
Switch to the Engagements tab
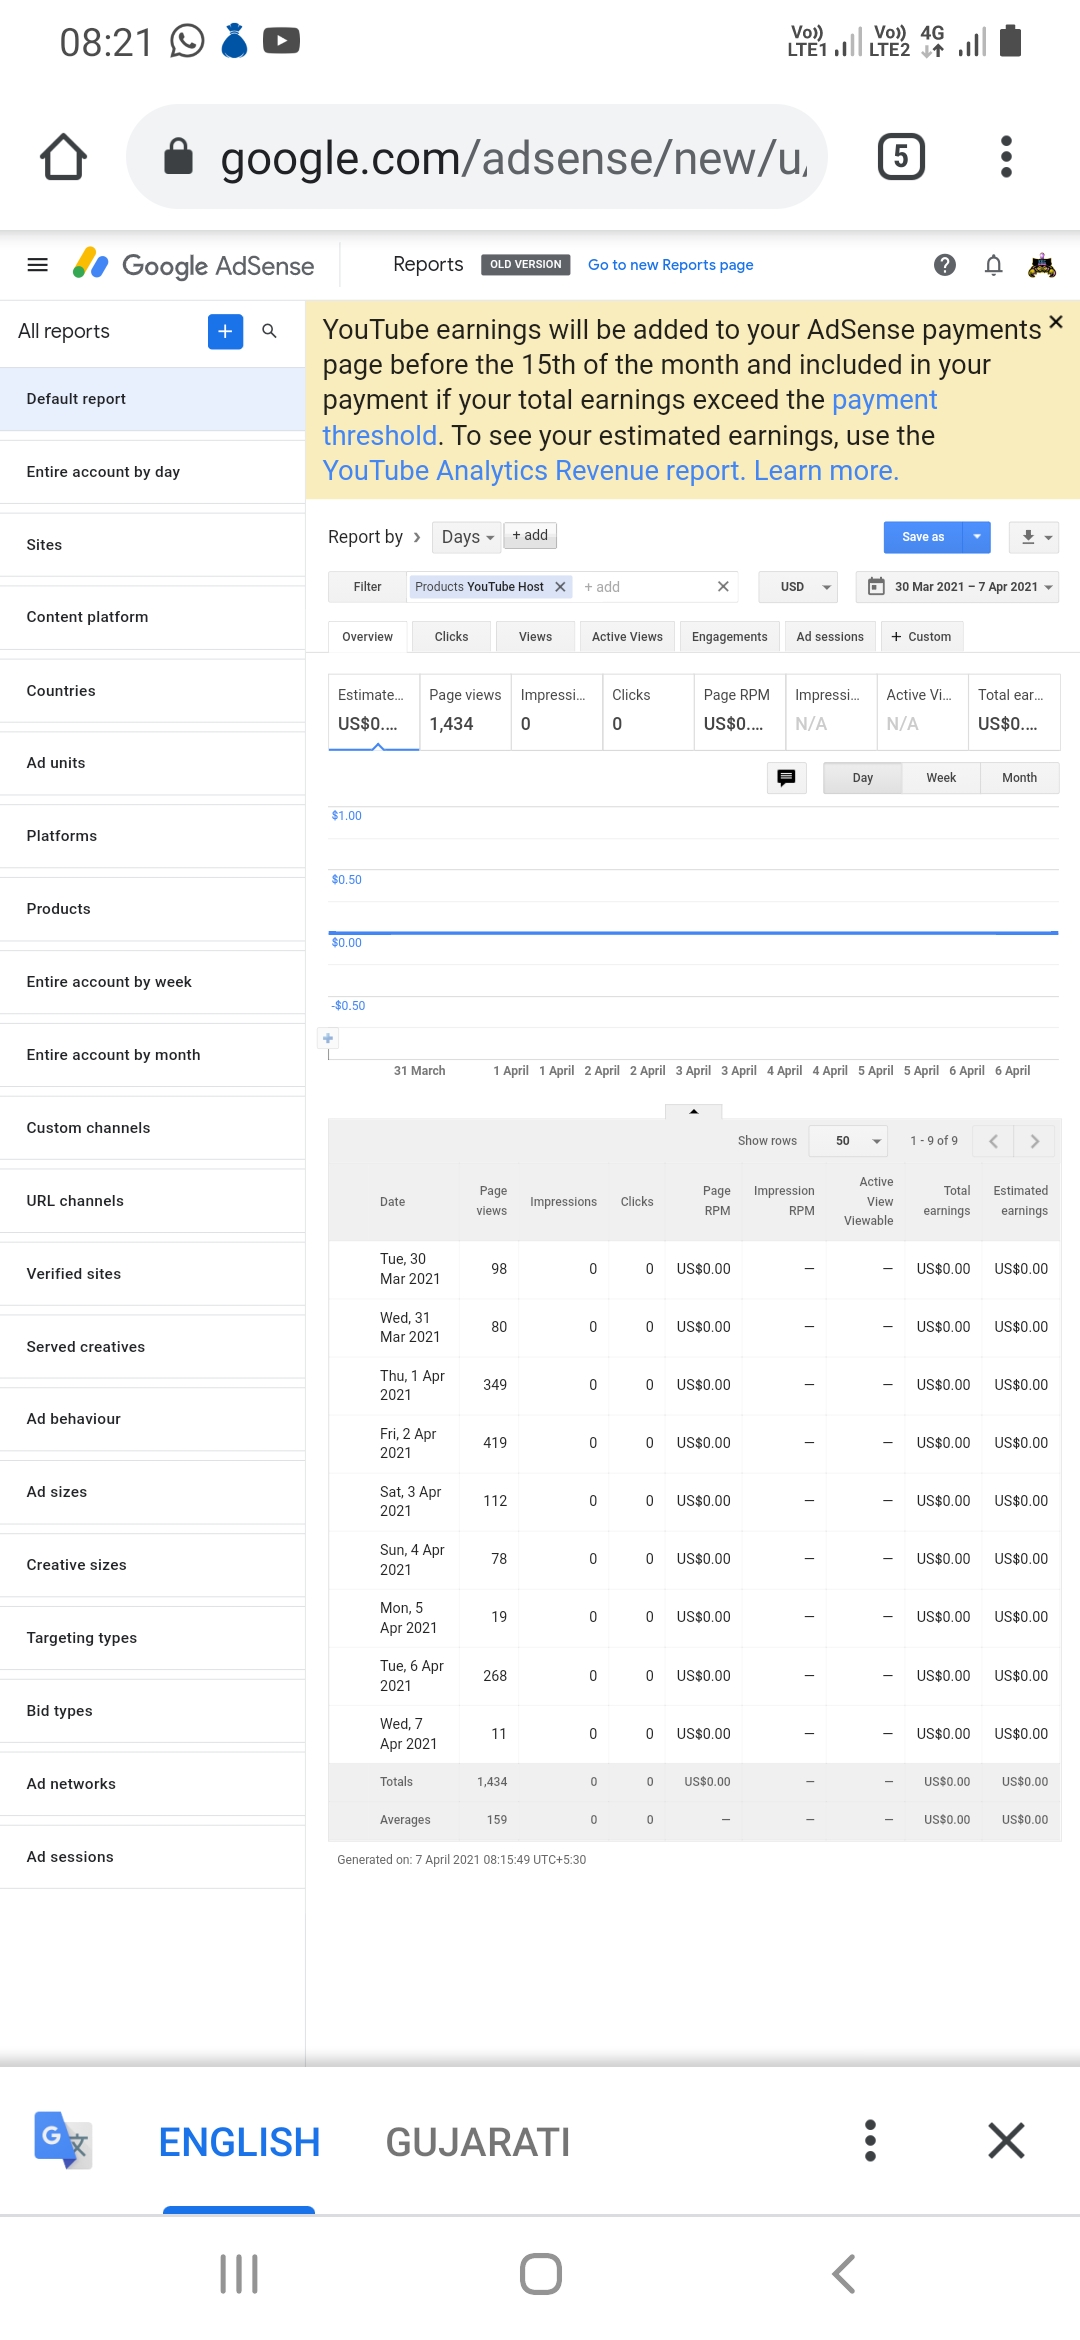pos(729,637)
